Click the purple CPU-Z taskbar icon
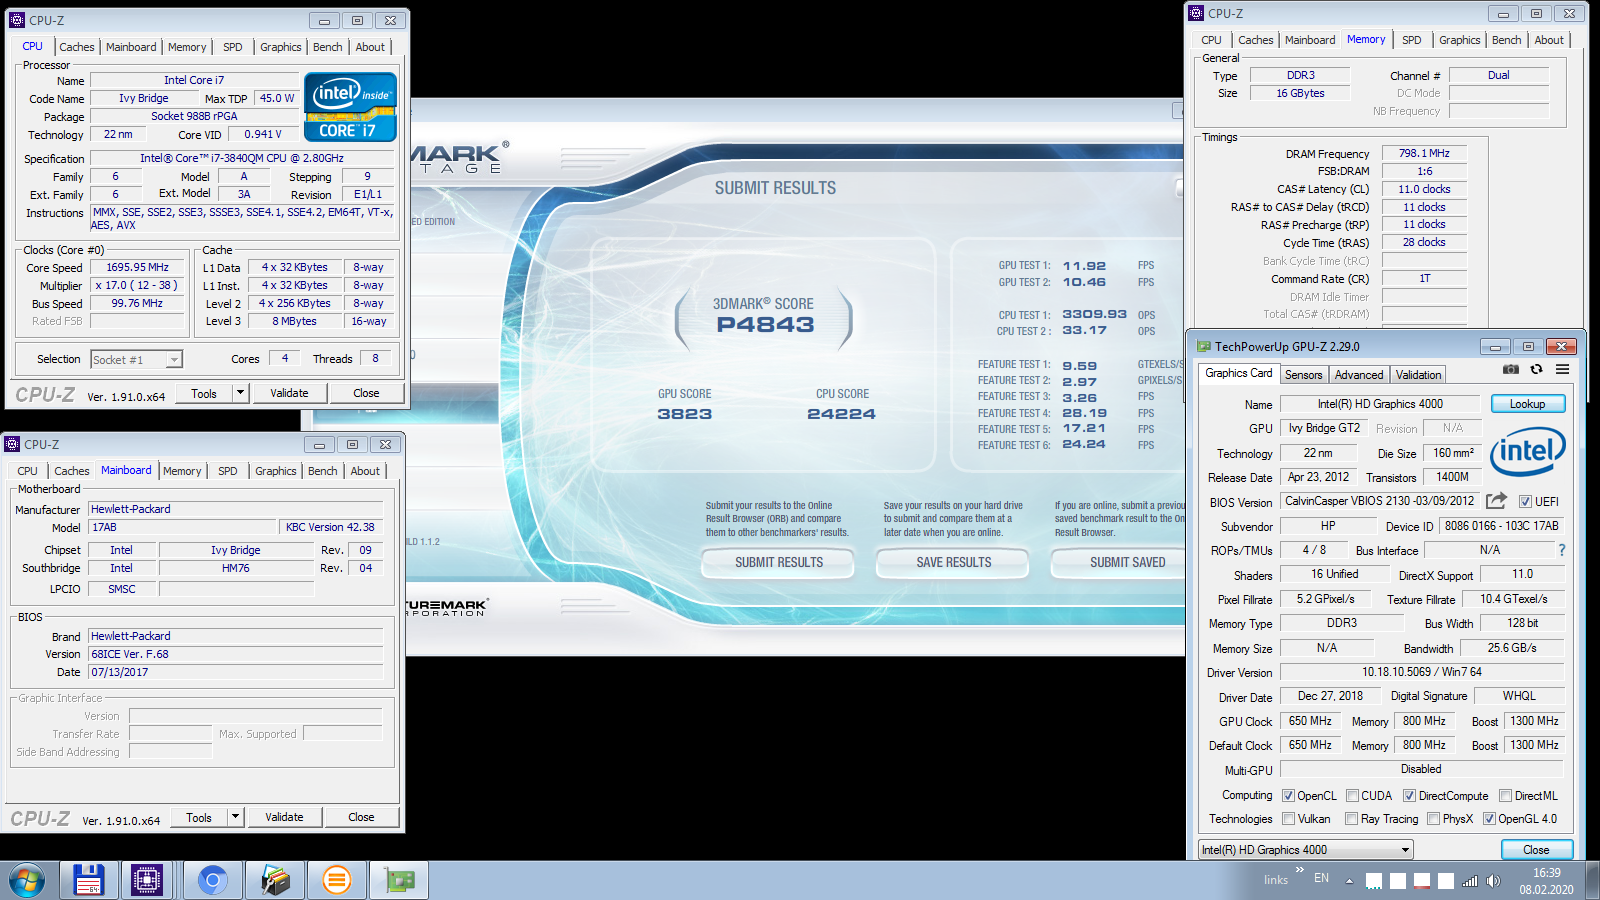 (x=146, y=880)
